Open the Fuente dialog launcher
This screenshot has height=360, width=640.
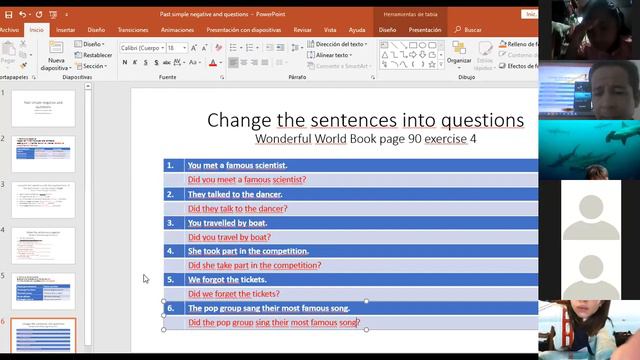tap(222, 77)
